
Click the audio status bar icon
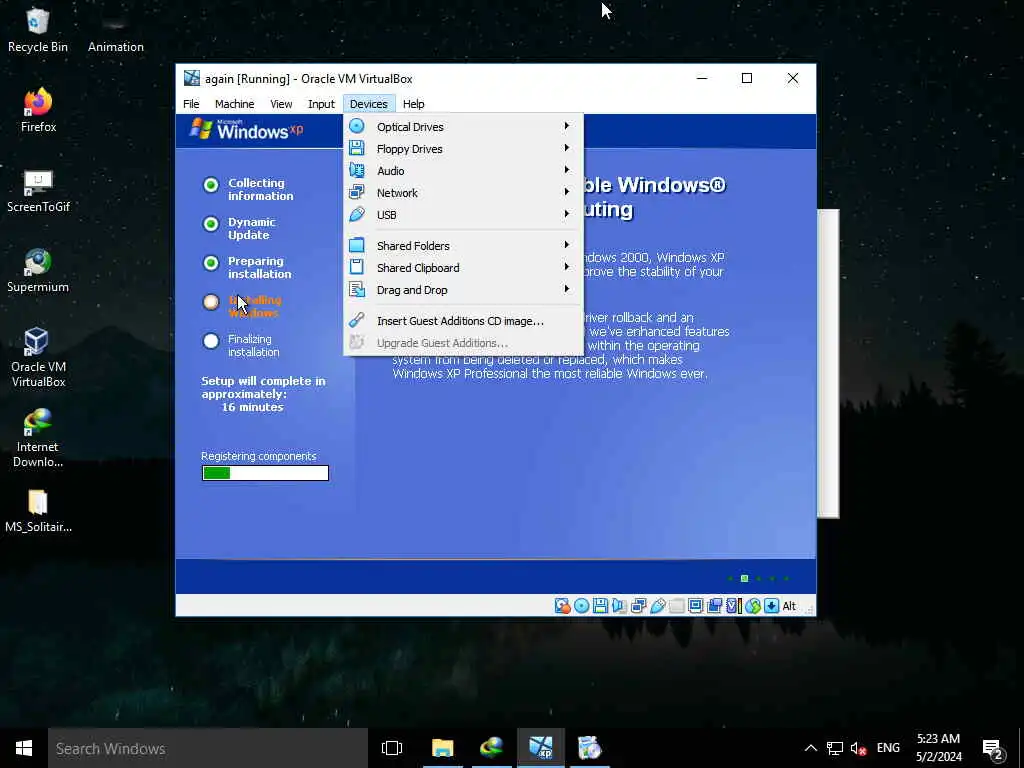(619, 606)
